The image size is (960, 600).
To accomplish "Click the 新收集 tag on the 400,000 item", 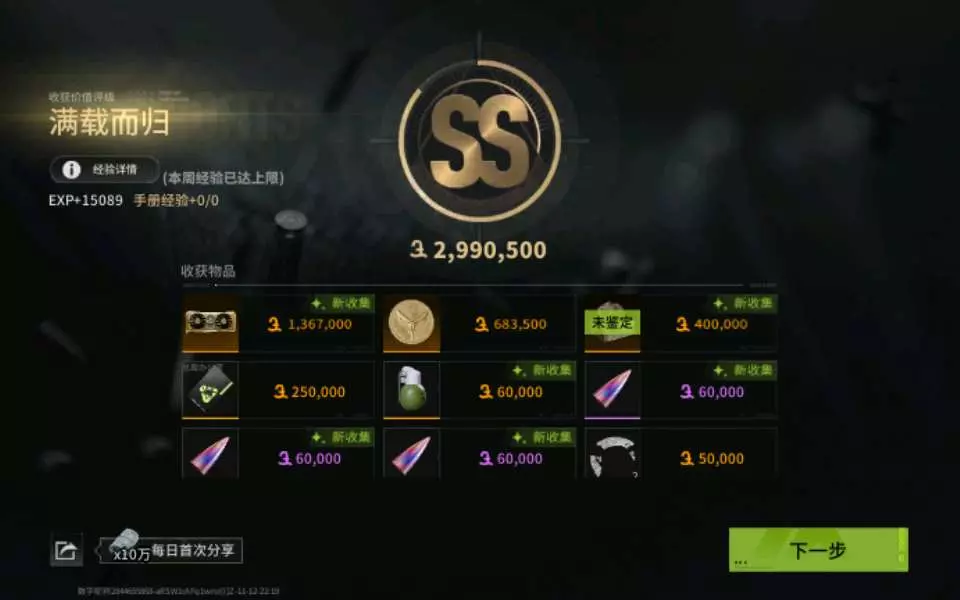I will [745, 303].
